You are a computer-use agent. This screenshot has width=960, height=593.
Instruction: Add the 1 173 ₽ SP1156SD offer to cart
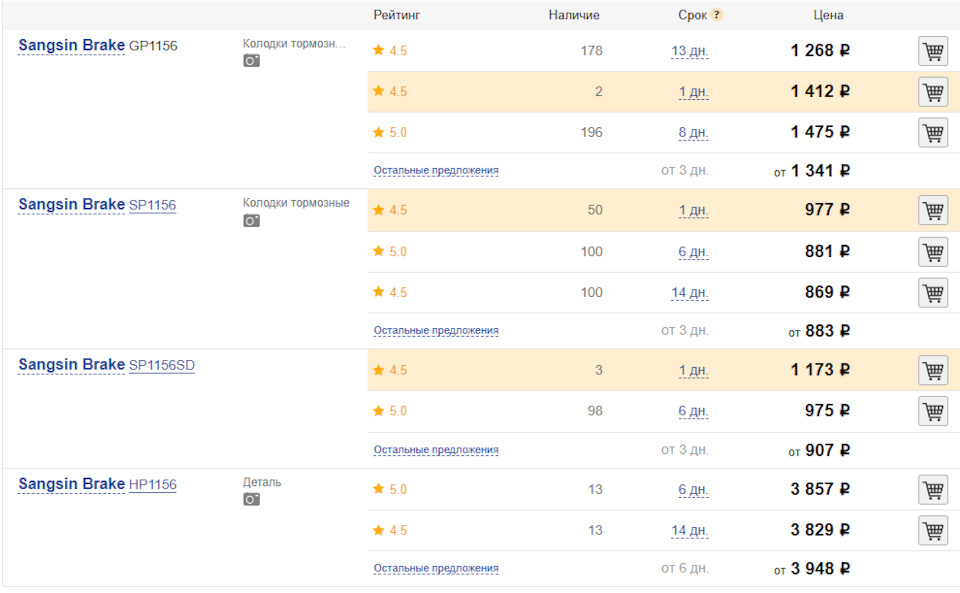pos(933,371)
